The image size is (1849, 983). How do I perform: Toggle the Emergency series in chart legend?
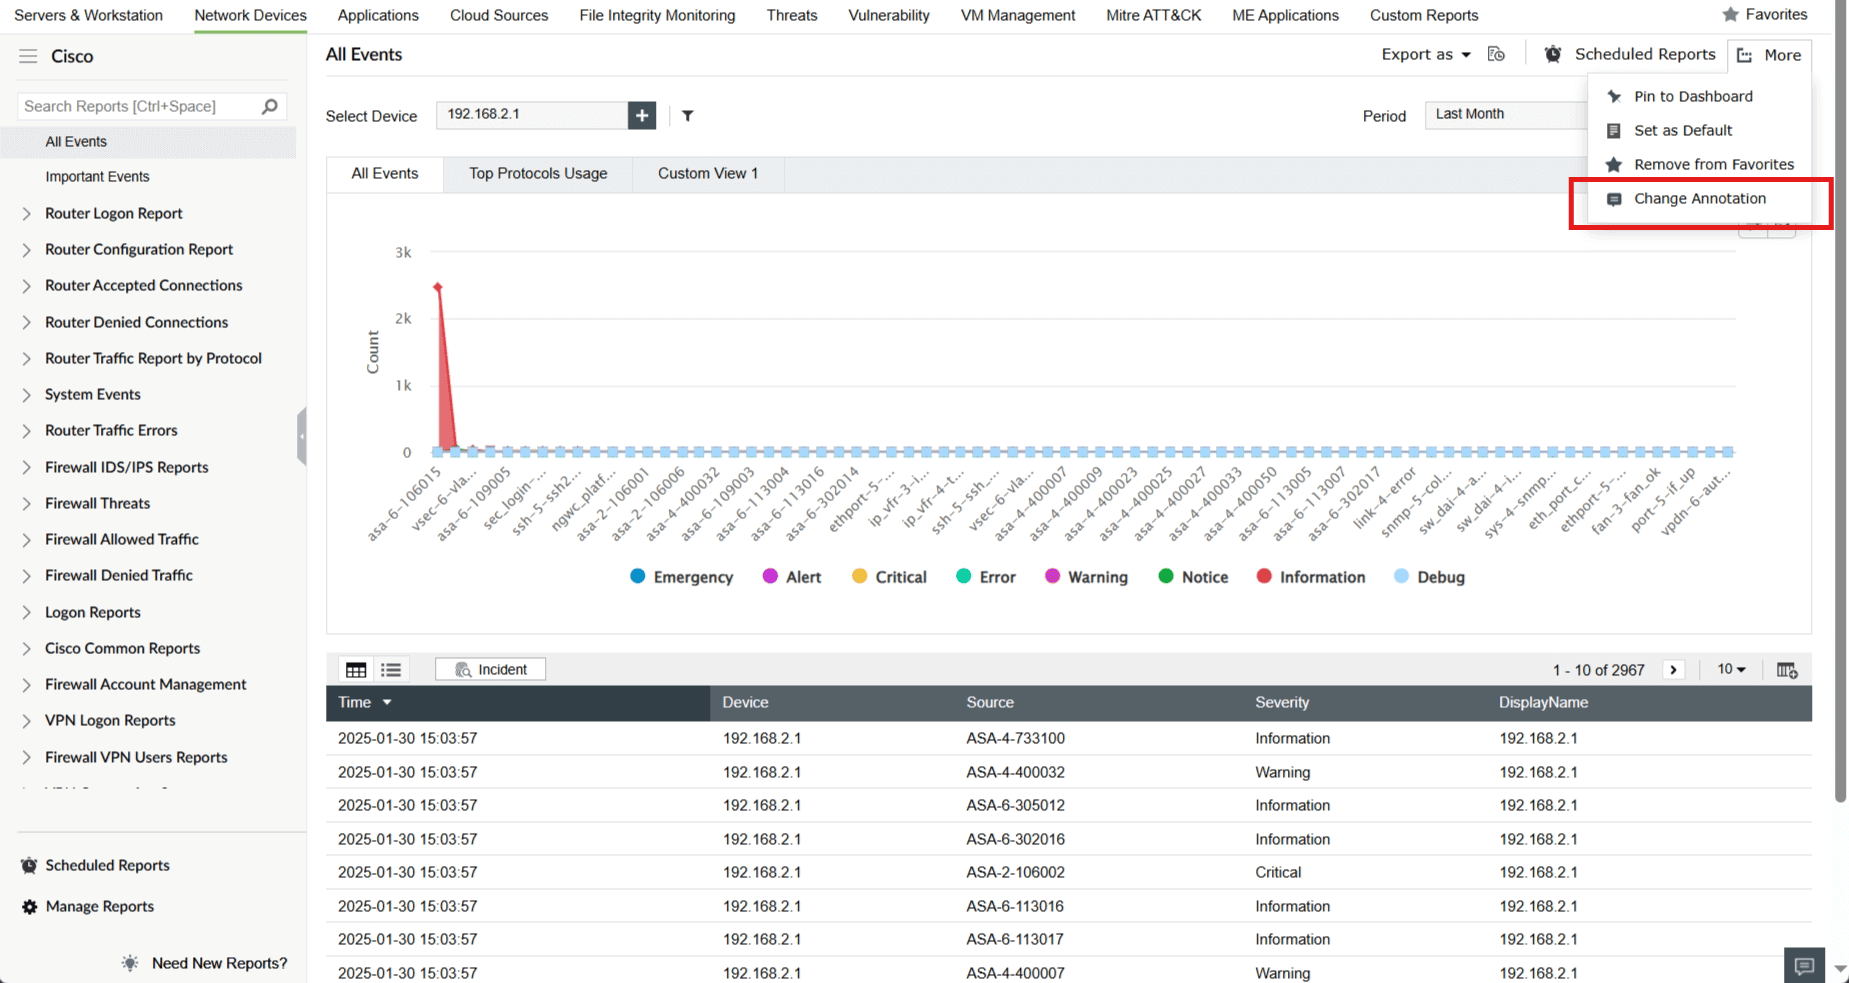[681, 576]
